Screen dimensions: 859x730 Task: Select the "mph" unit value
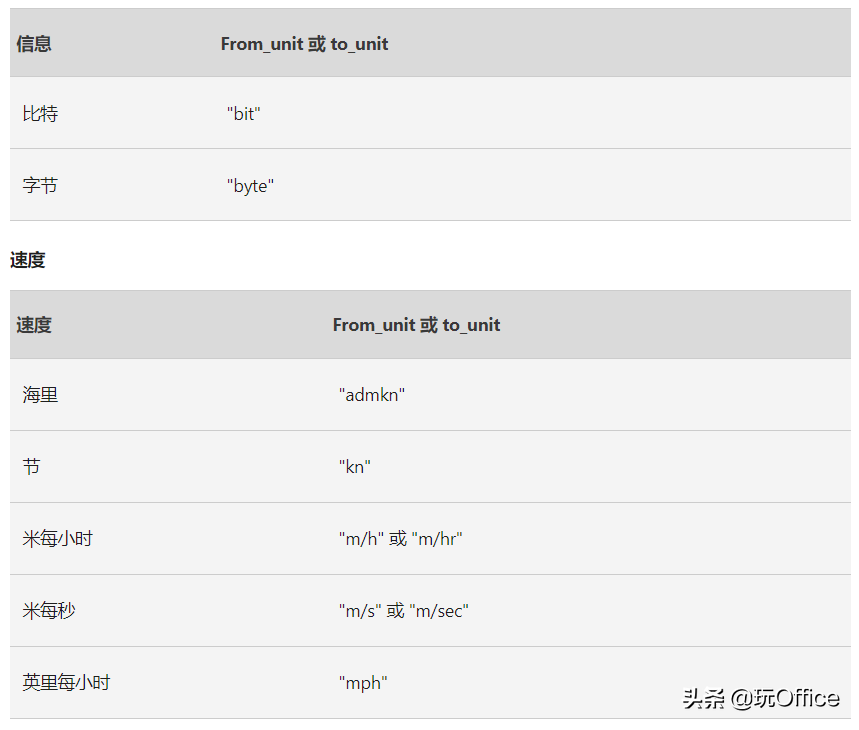click(363, 683)
